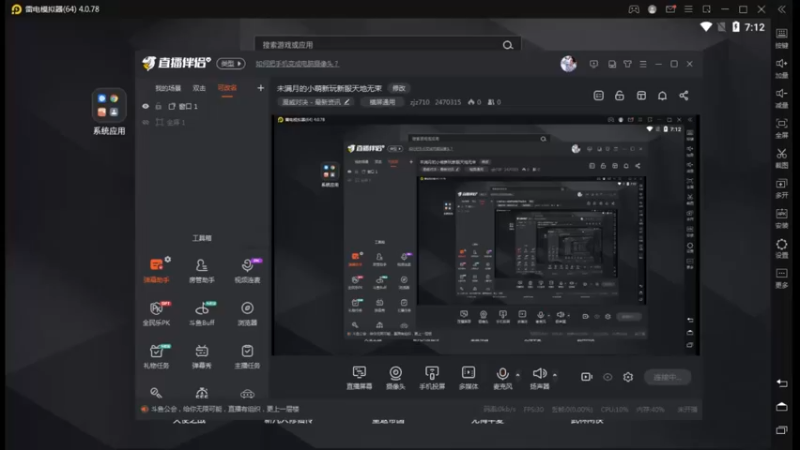Toggle visibility eye of 全屏1 layer
Image resolution: width=800 pixels, height=450 pixels.
pos(145,122)
